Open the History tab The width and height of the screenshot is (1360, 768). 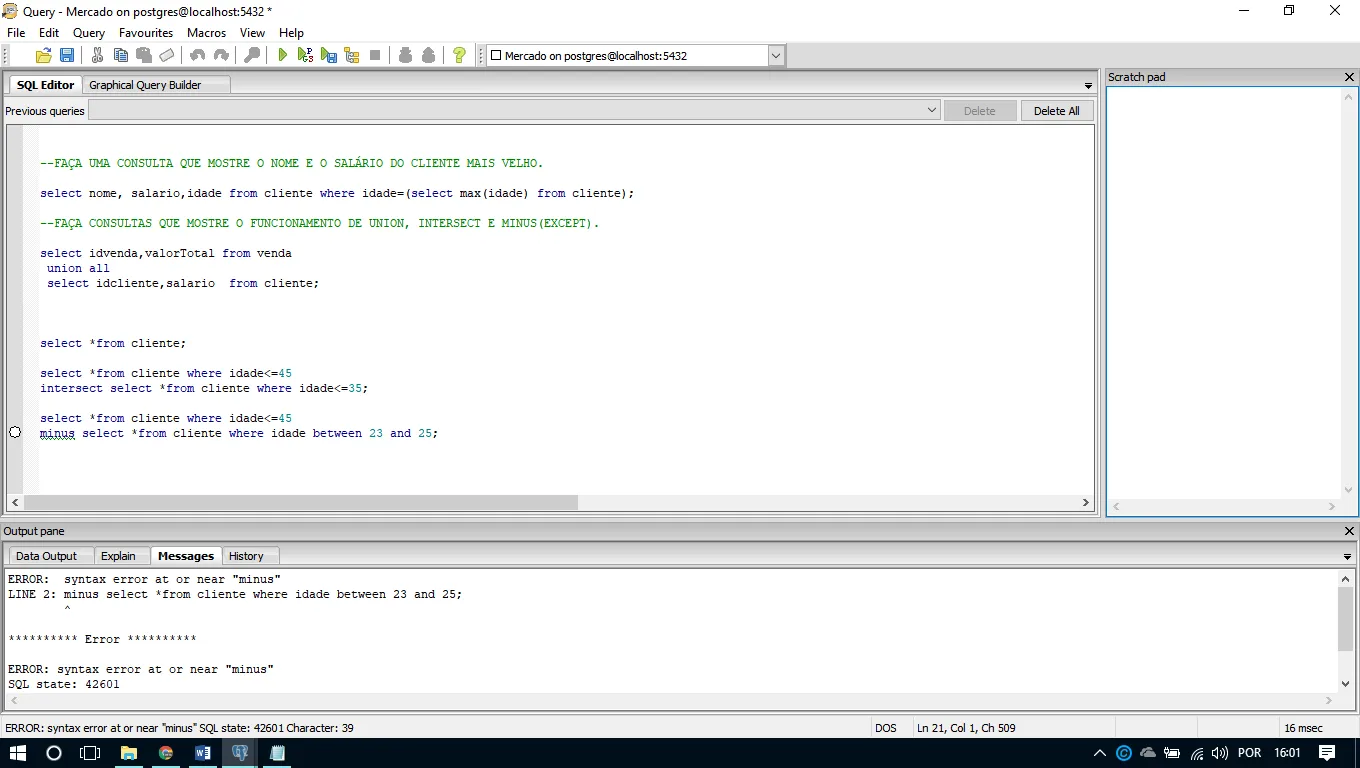(246, 556)
